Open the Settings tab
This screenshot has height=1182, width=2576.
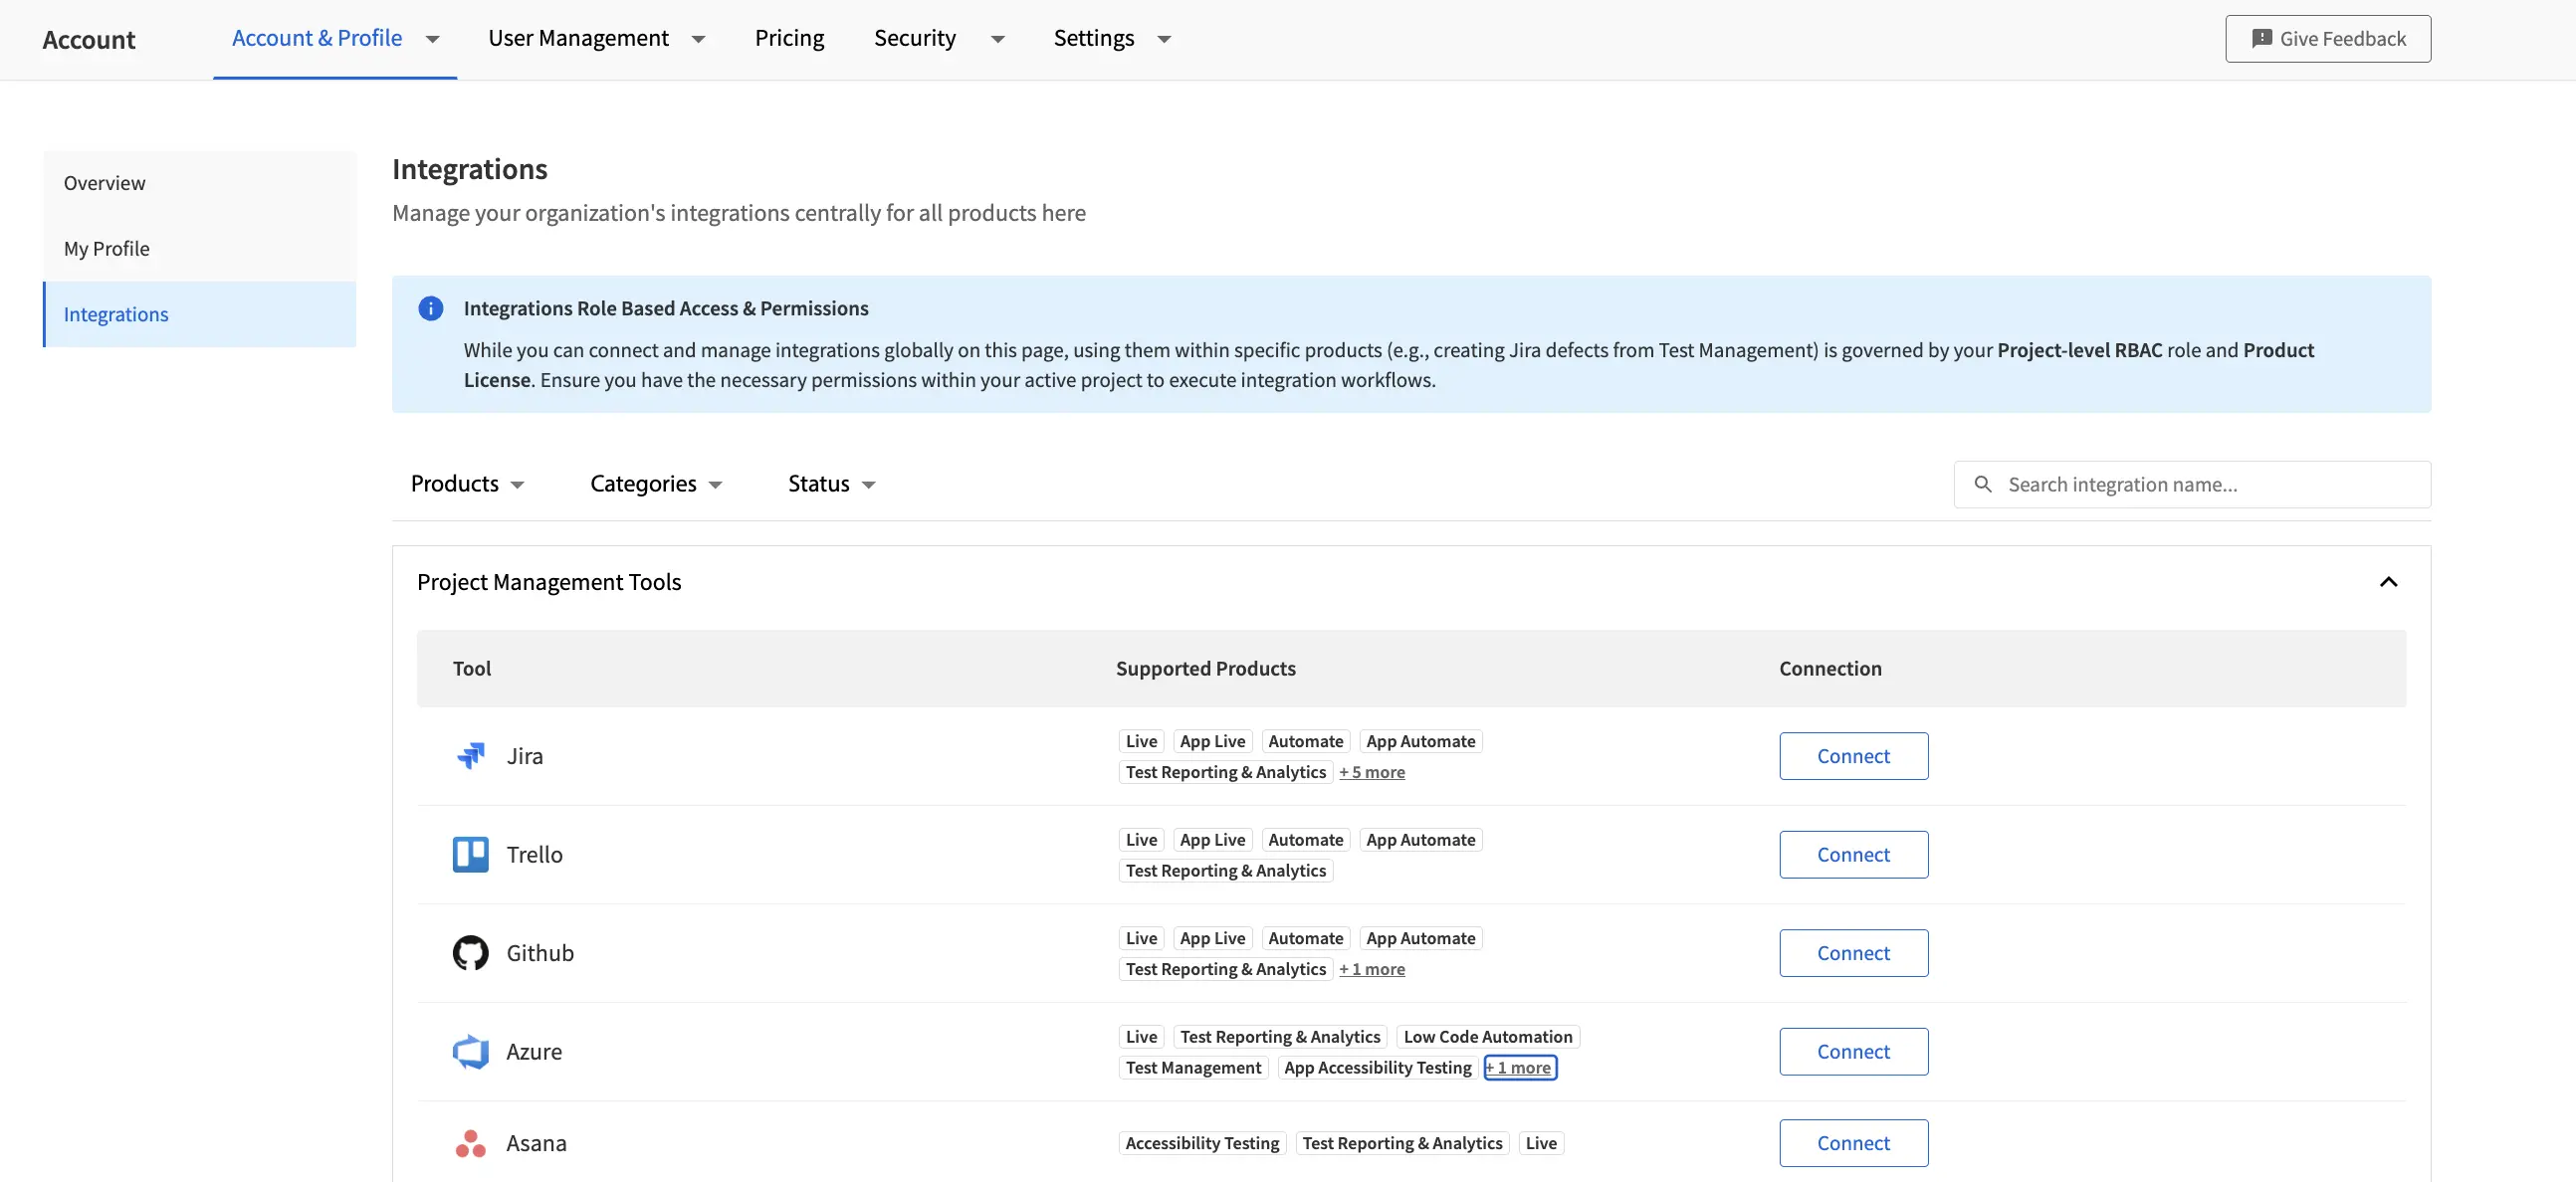pos(1094,38)
